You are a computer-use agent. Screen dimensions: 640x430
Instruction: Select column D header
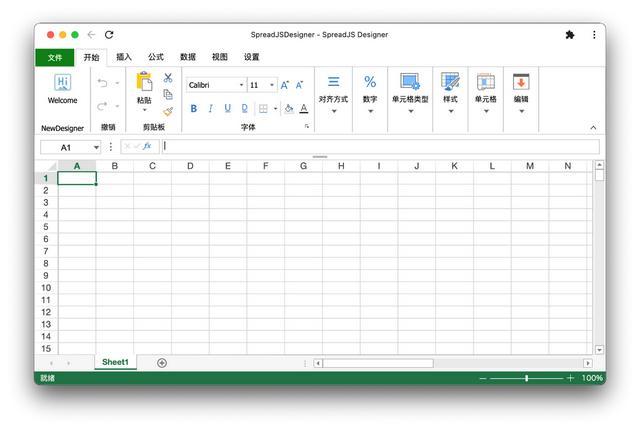[x=190, y=166]
